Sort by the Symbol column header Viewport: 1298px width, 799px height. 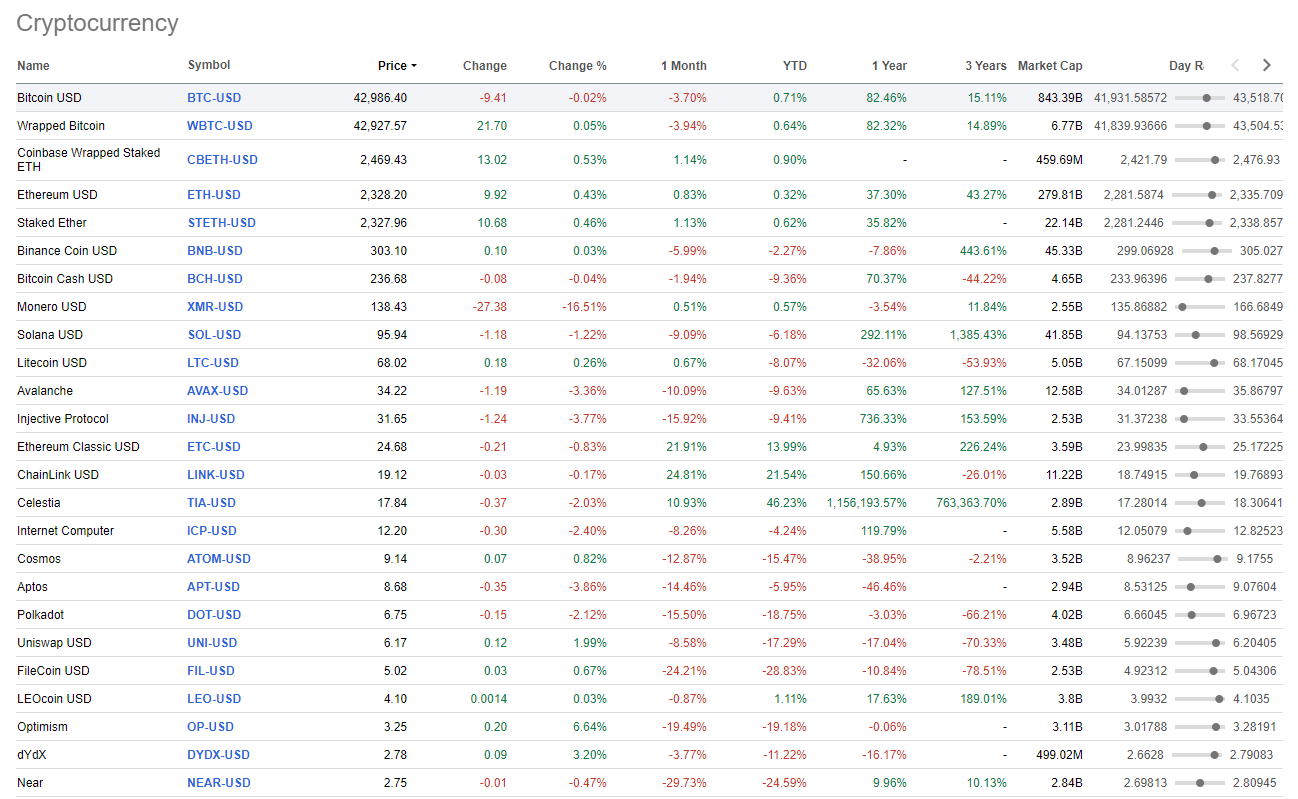pos(209,65)
